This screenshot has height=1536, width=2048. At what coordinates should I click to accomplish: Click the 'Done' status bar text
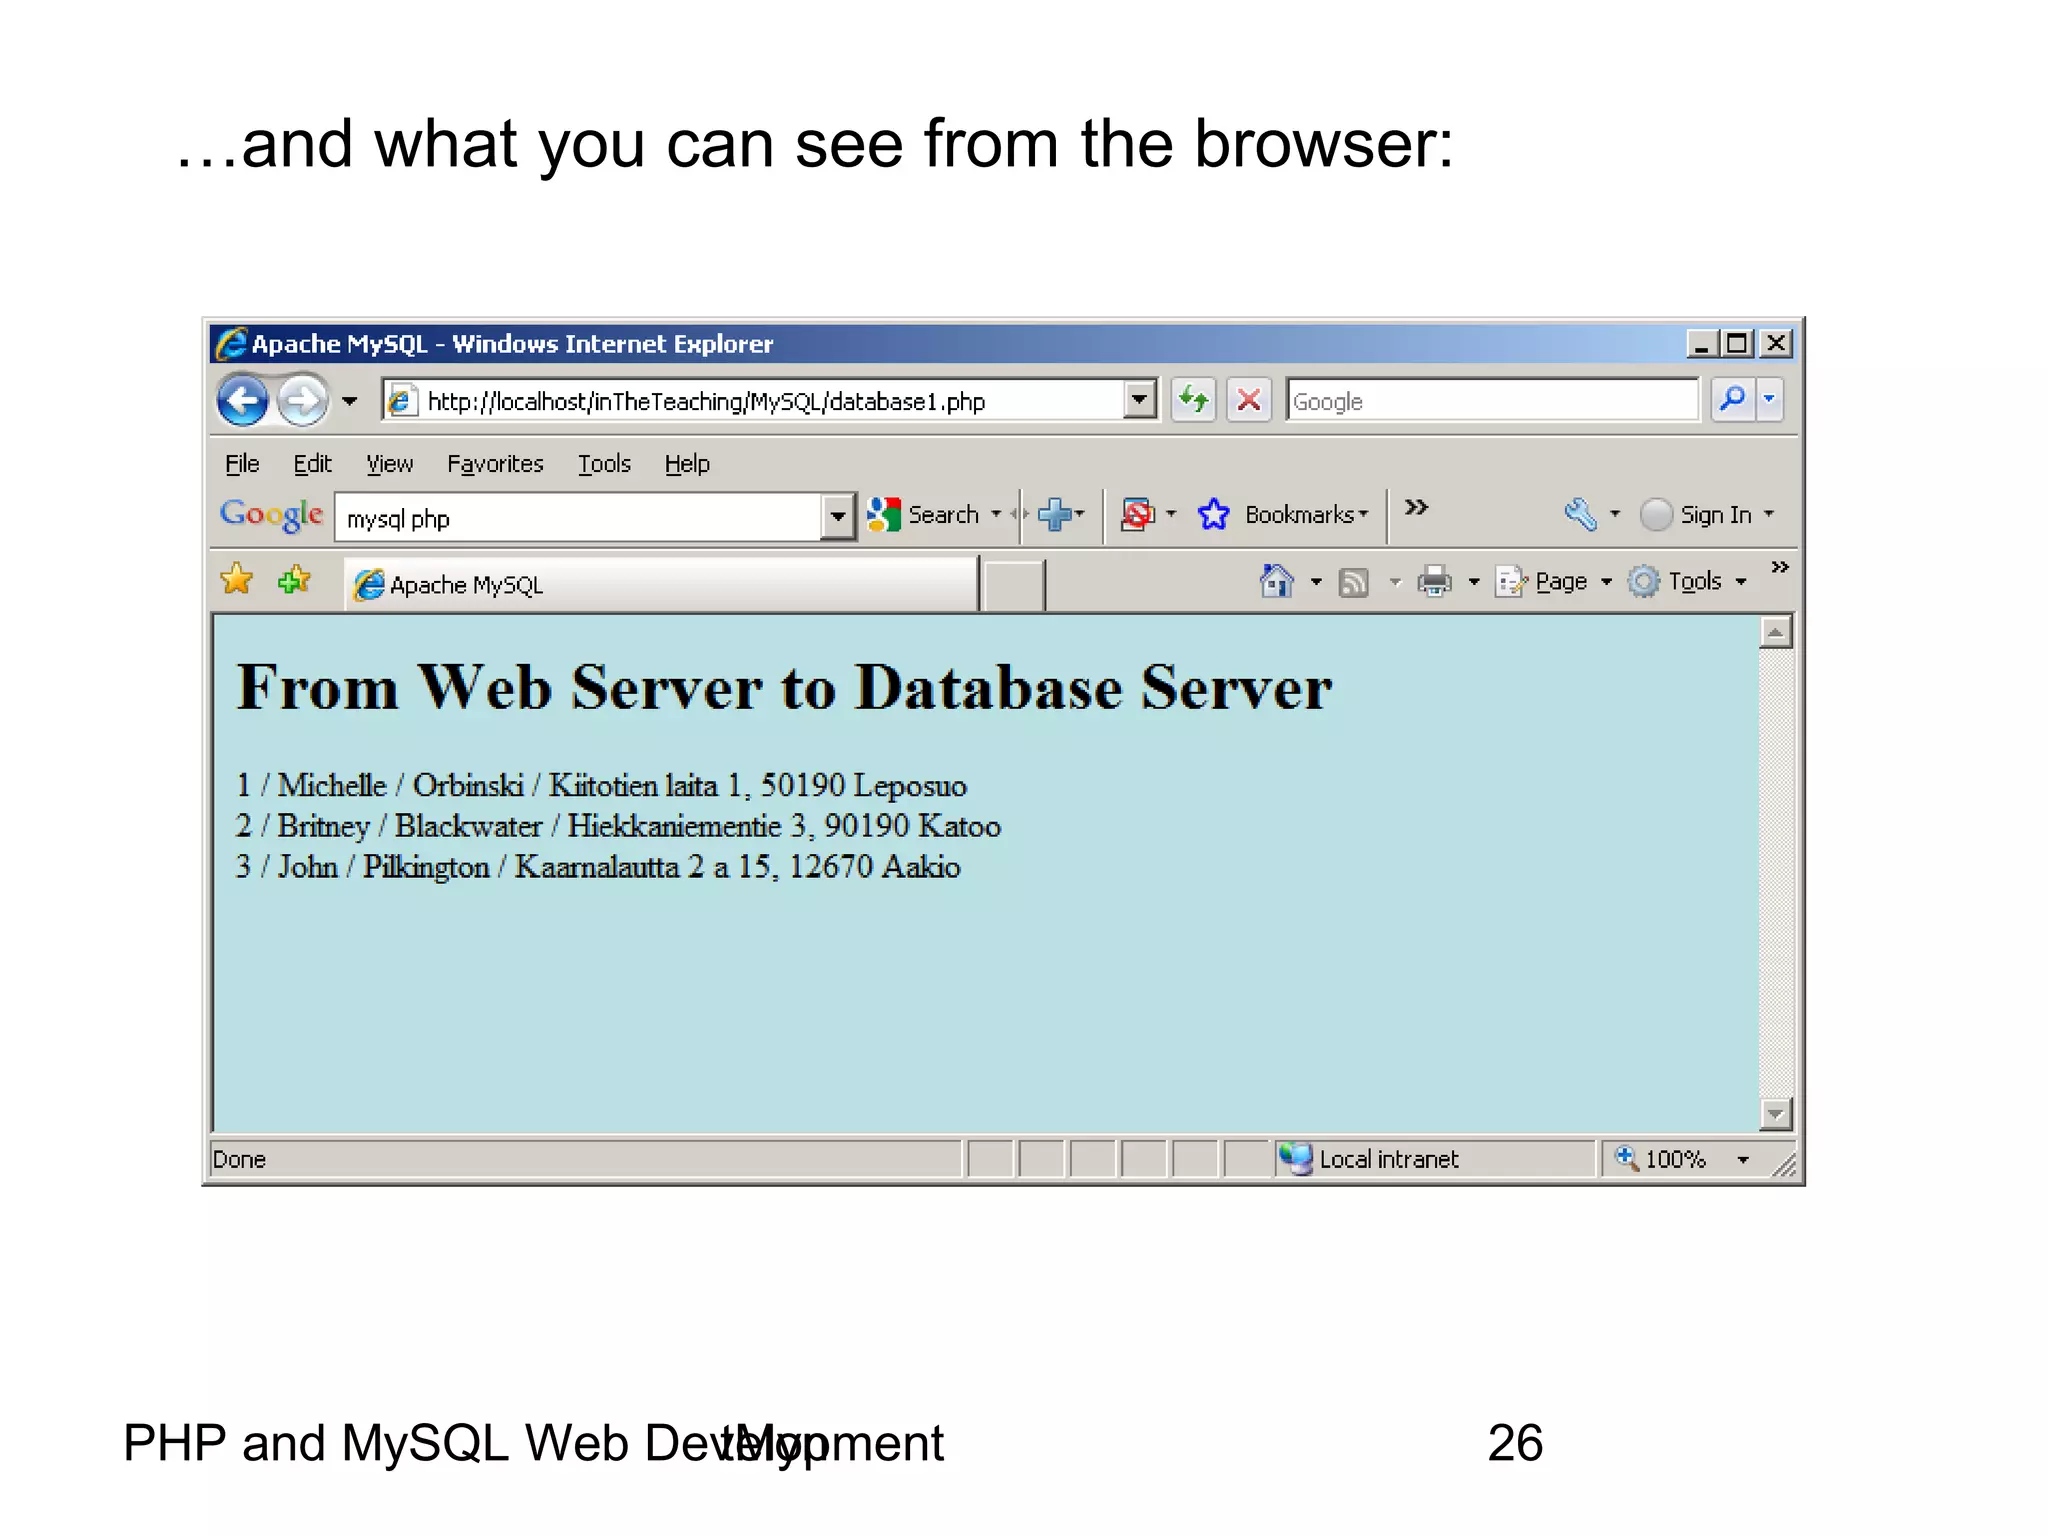click(239, 1159)
